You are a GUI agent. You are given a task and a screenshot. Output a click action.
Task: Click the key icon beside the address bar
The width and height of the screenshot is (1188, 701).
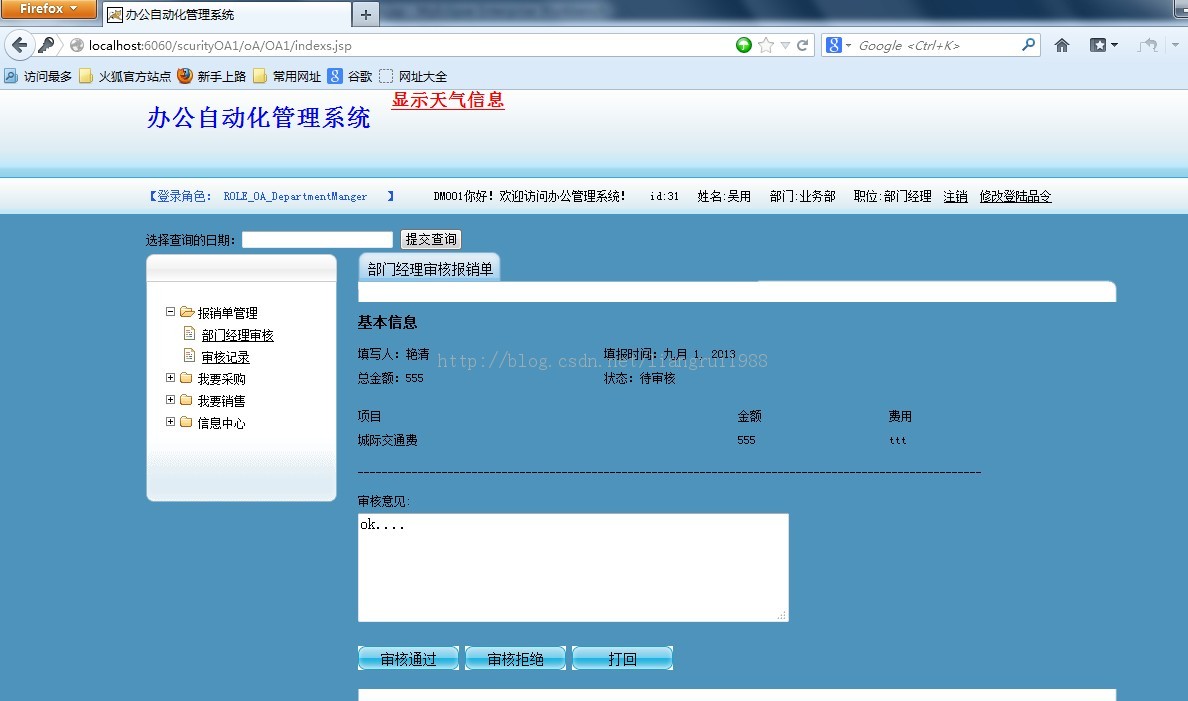click(x=47, y=44)
